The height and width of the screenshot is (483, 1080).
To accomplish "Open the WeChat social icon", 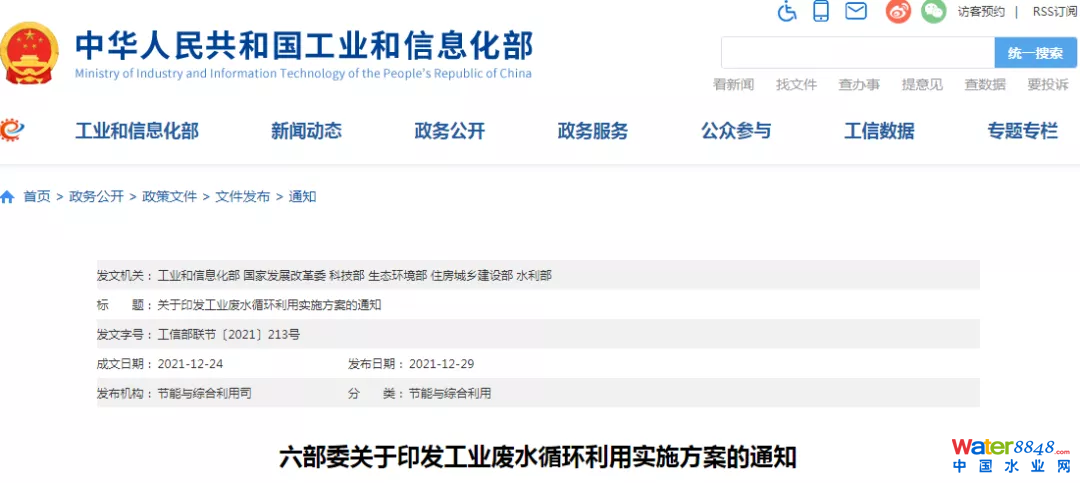I will (933, 12).
